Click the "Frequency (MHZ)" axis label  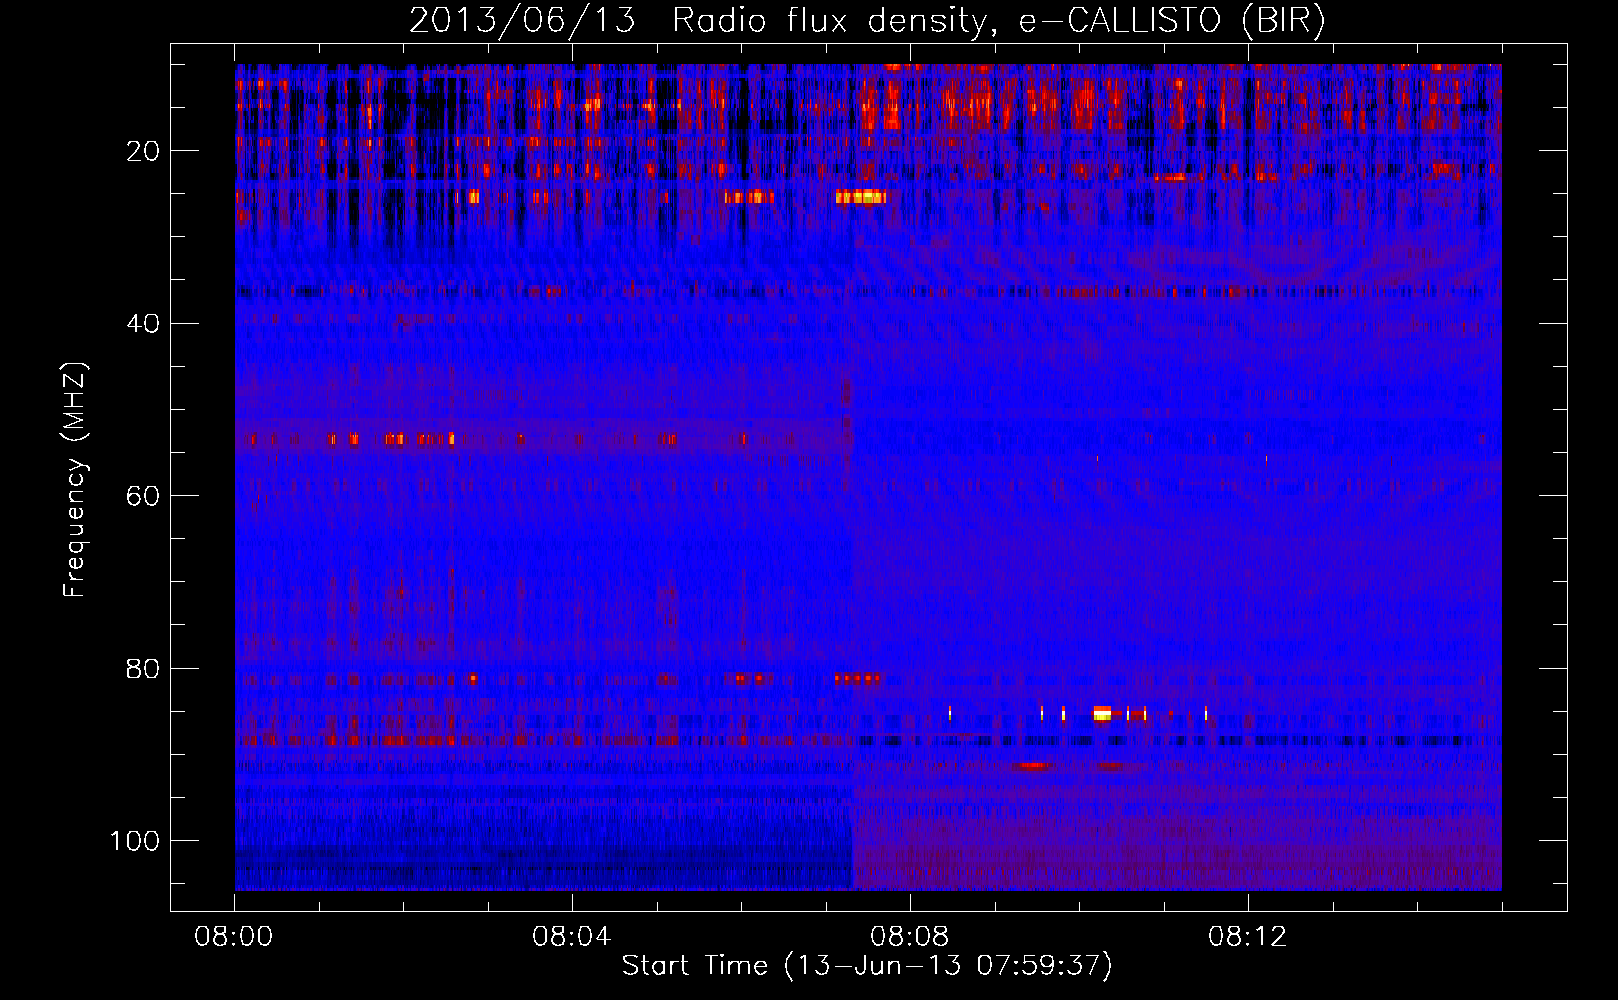pyautogui.click(x=75, y=480)
